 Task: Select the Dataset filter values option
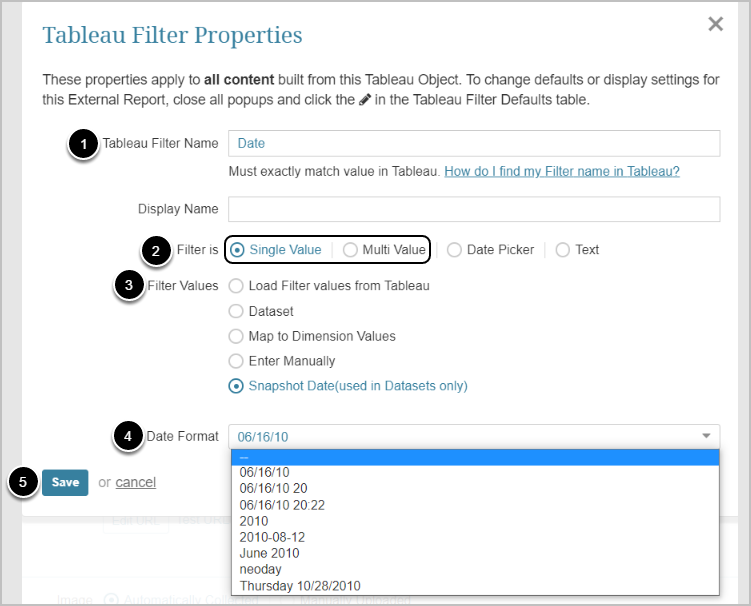click(236, 311)
